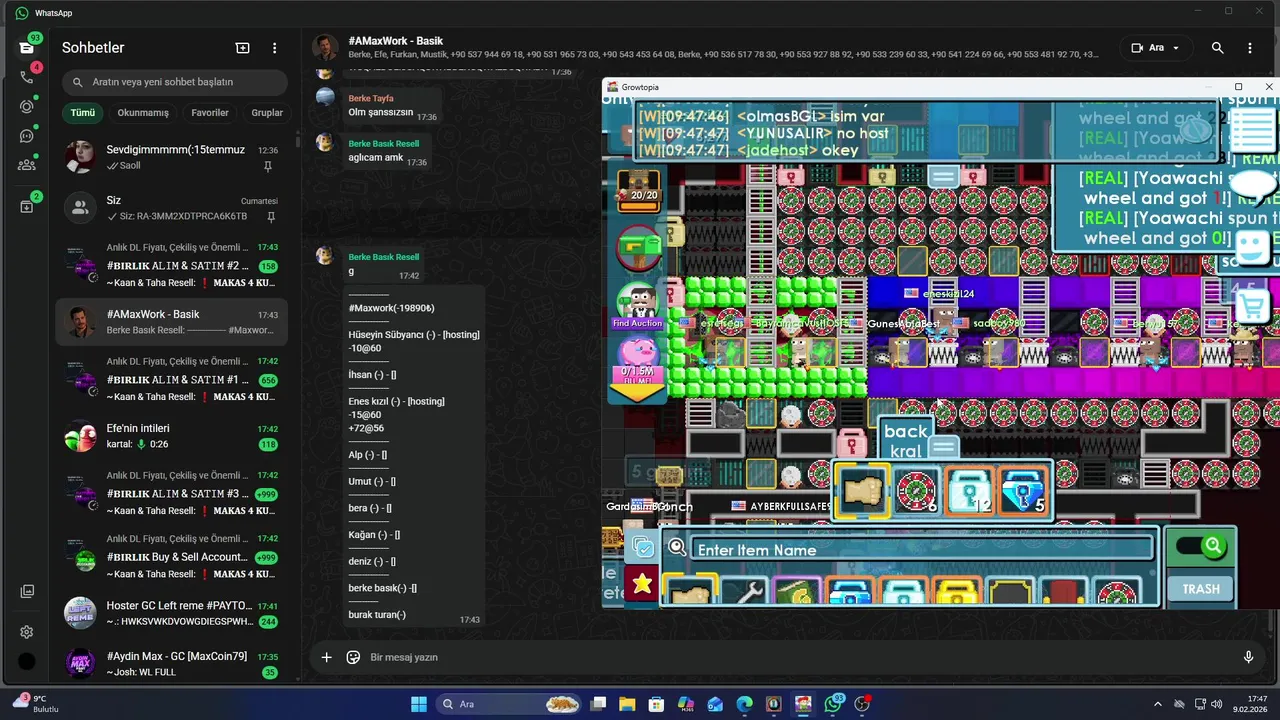Open the media gallery icon above settings
This screenshot has height=720, width=1280.
pyautogui.click(x=27, y=591)
